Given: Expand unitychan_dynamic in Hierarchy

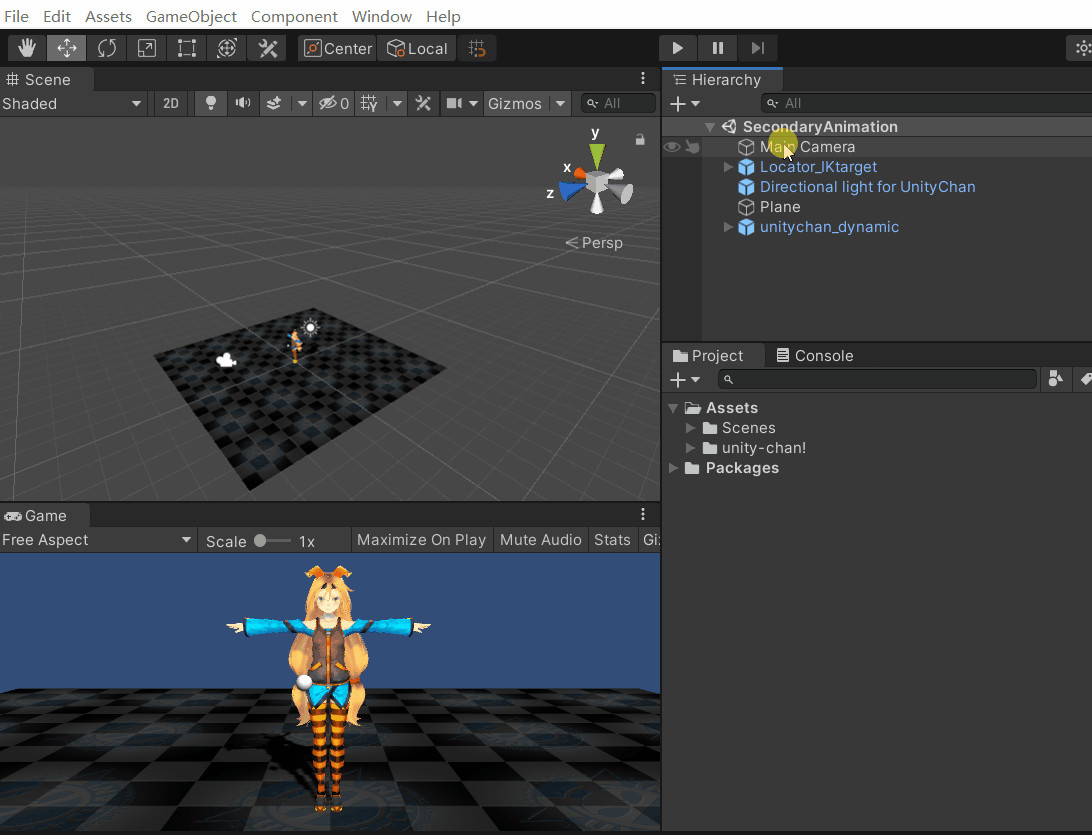Looking at the screenshot, I should click(728, 227).
